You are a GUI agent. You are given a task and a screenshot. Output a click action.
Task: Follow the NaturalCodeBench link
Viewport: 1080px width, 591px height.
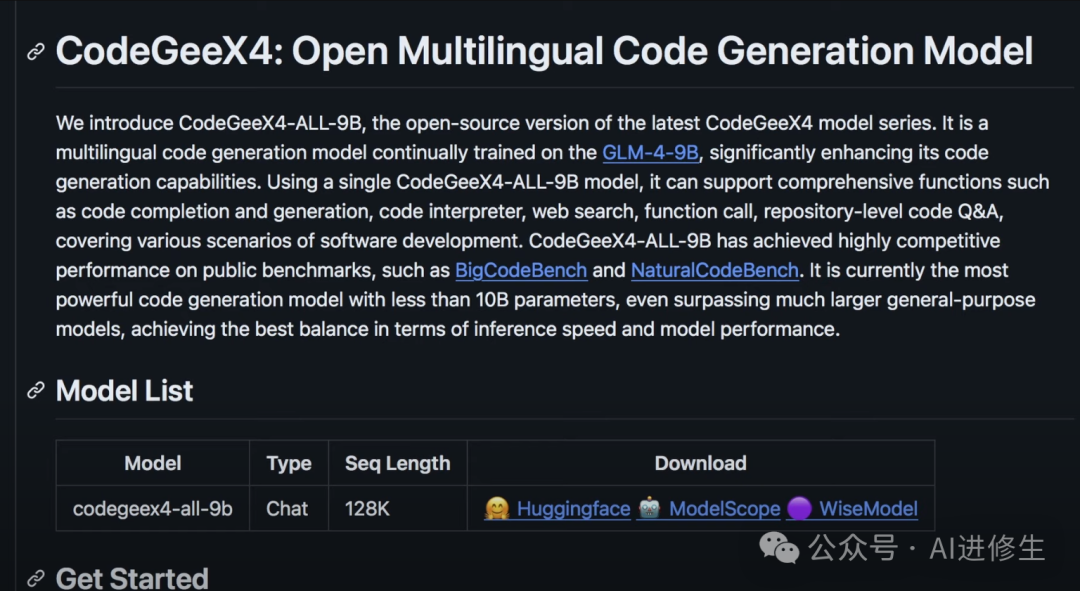[715, 270]
